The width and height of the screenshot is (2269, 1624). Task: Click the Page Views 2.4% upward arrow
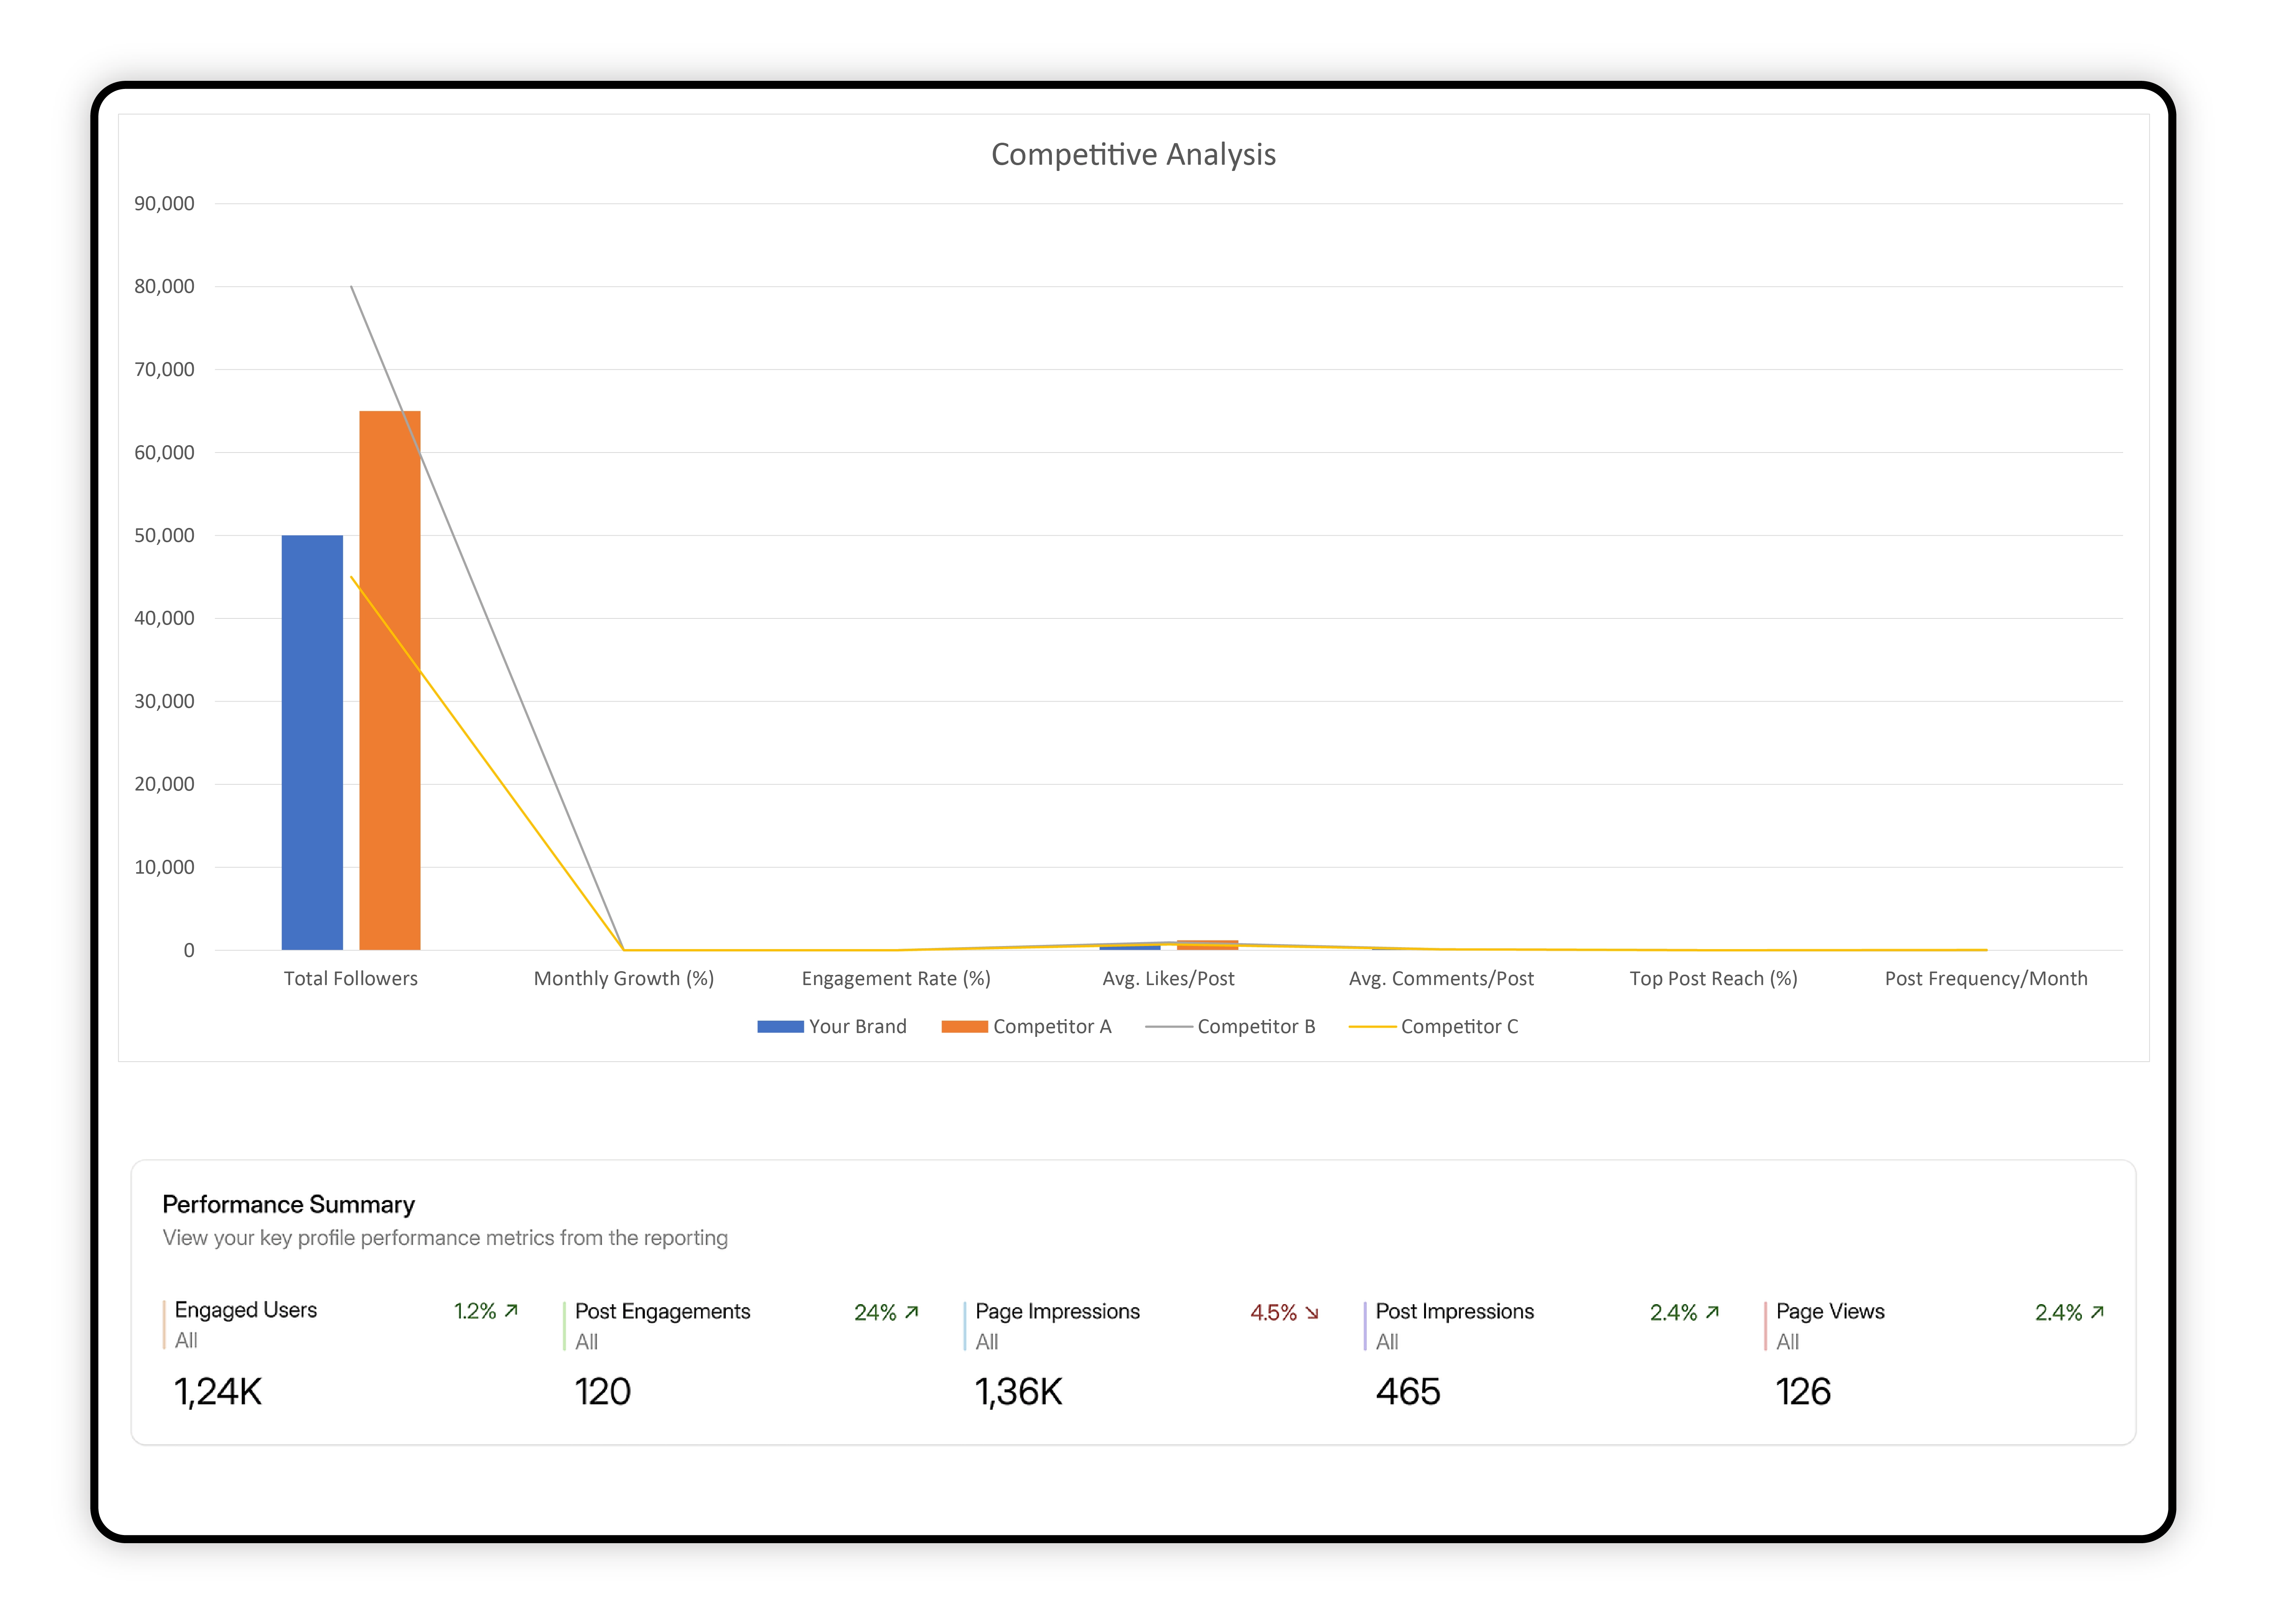(2097, 1312)
